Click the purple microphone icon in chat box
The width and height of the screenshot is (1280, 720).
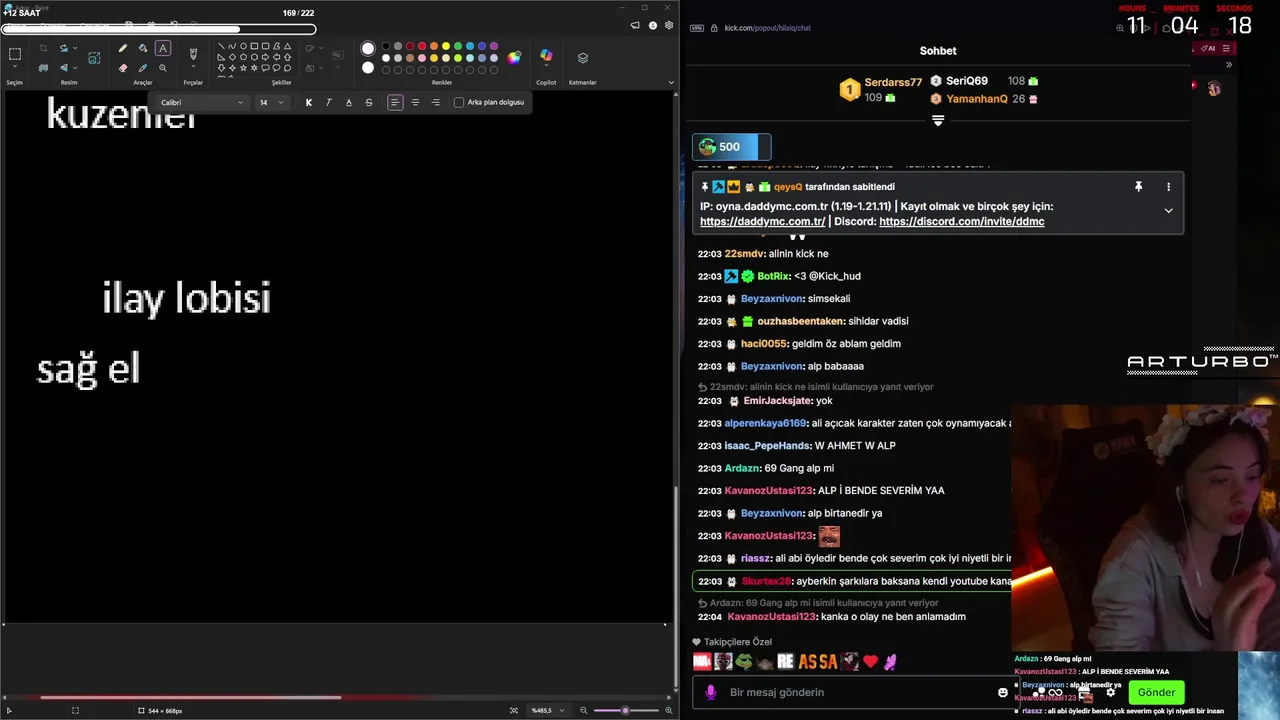[711, 692]
